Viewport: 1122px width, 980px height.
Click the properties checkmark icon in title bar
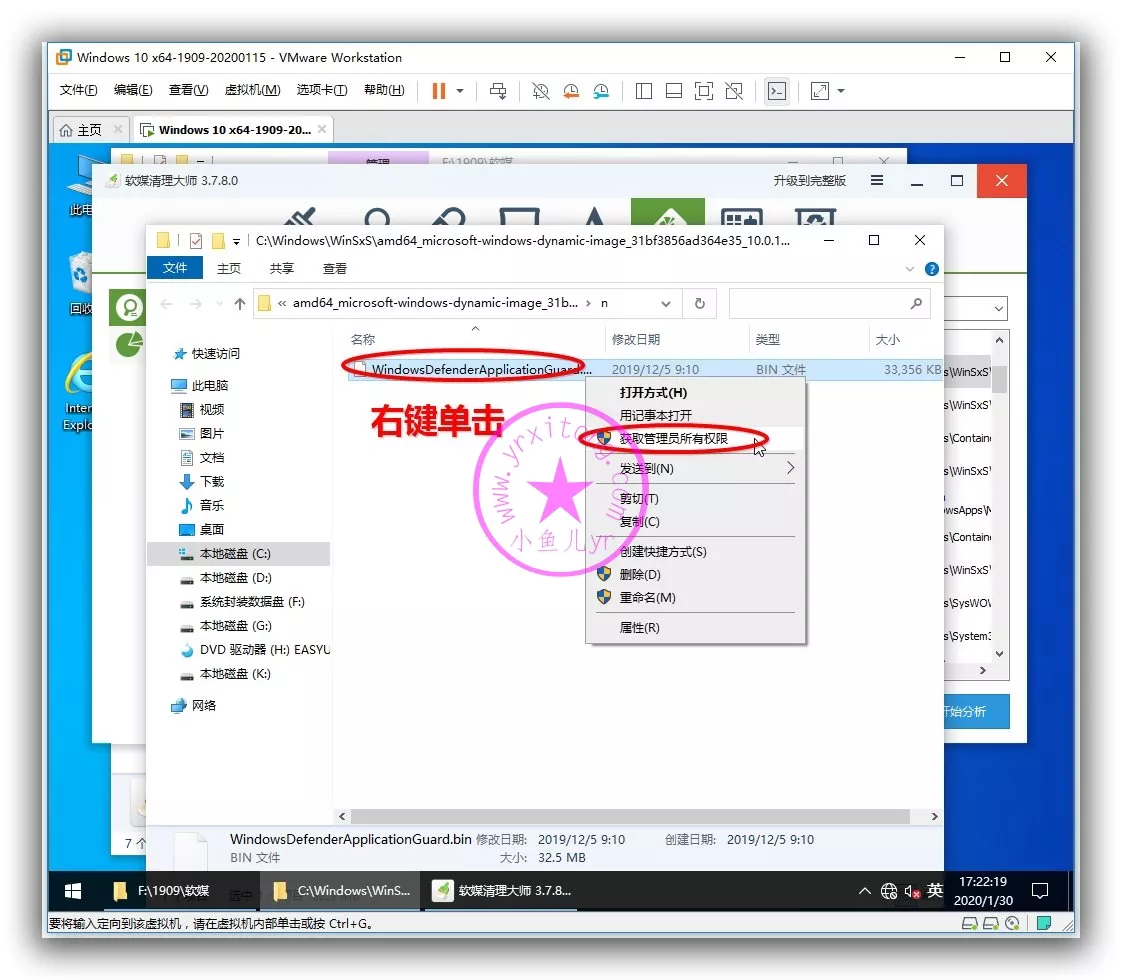tap(195, 241)
